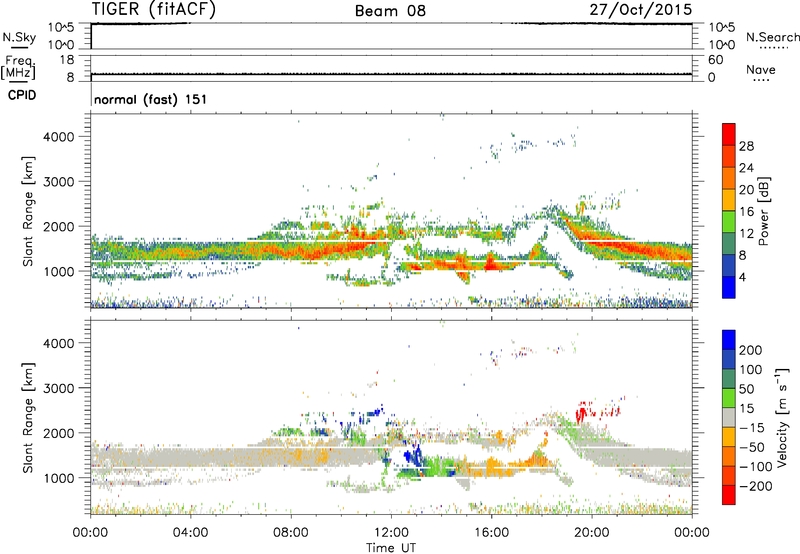Click the Slant Range label of velocity panel

(28, 418)
